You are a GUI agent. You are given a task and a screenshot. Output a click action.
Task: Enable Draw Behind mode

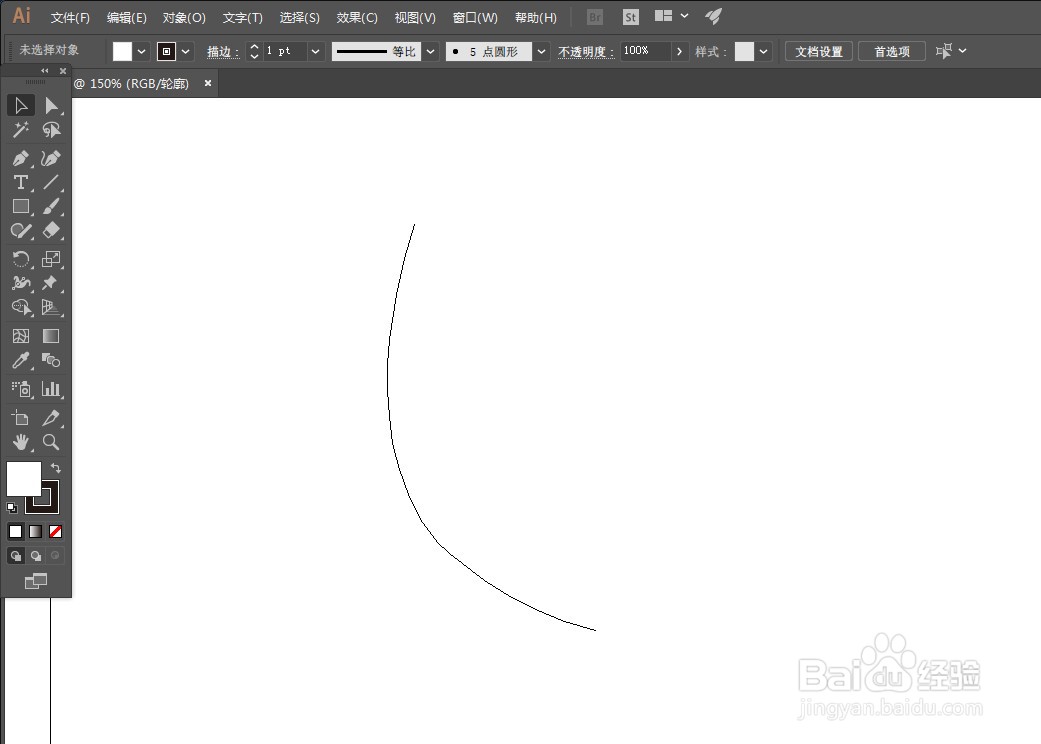[x=36, y=556]
